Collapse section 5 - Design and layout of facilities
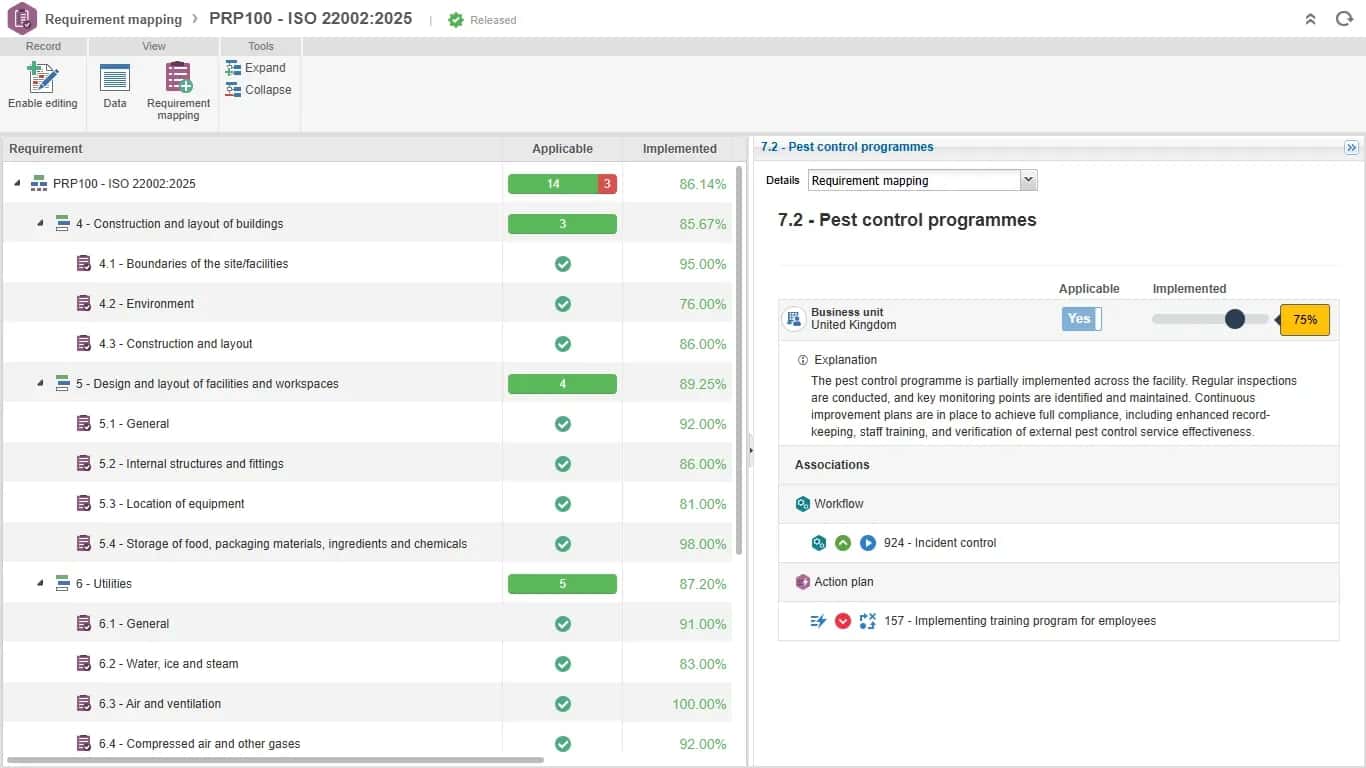 [x=41, y=384]
